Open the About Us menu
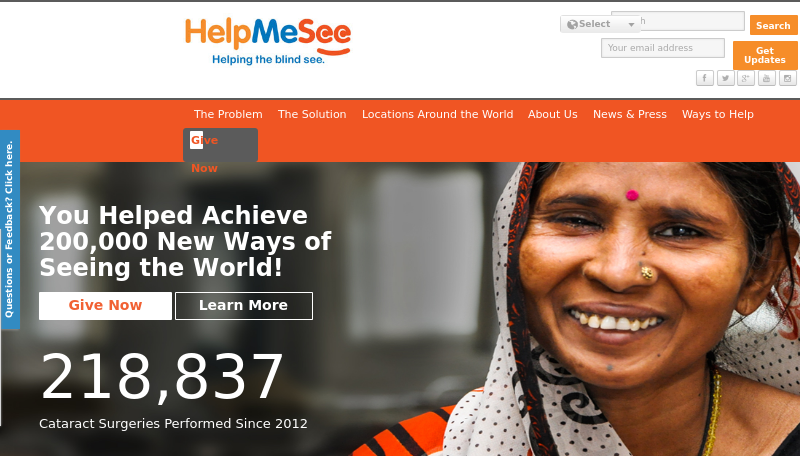Viewport: 800px width, 456px height. point(553,114)
